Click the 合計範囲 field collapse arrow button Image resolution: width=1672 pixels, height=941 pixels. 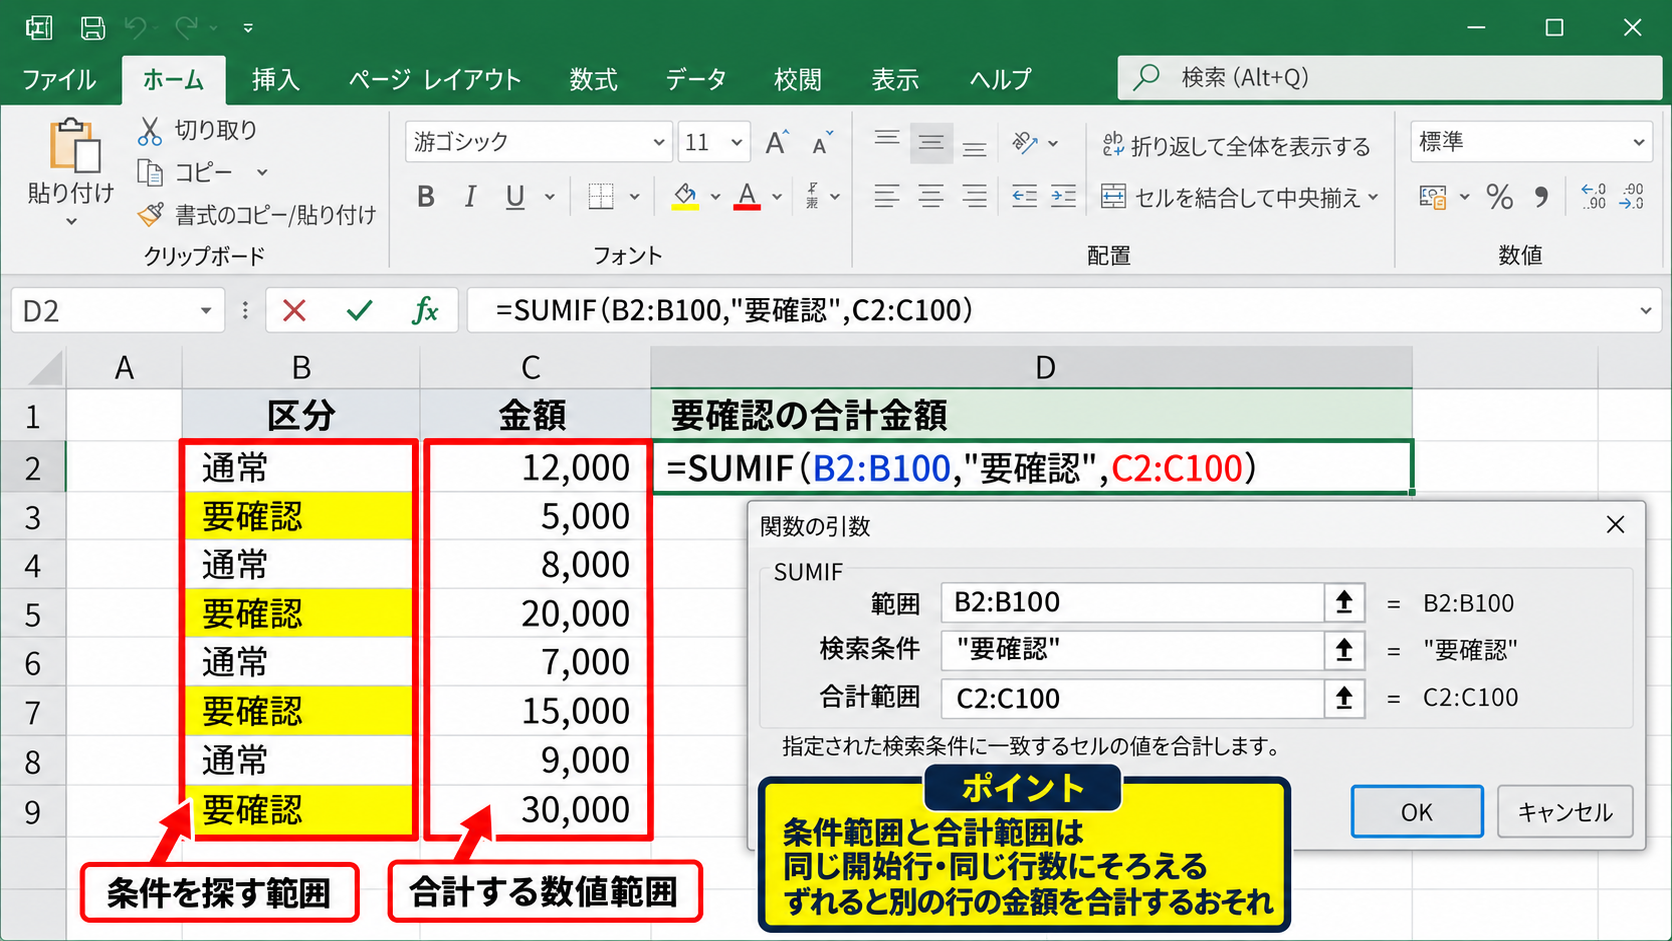(1344, 698)
